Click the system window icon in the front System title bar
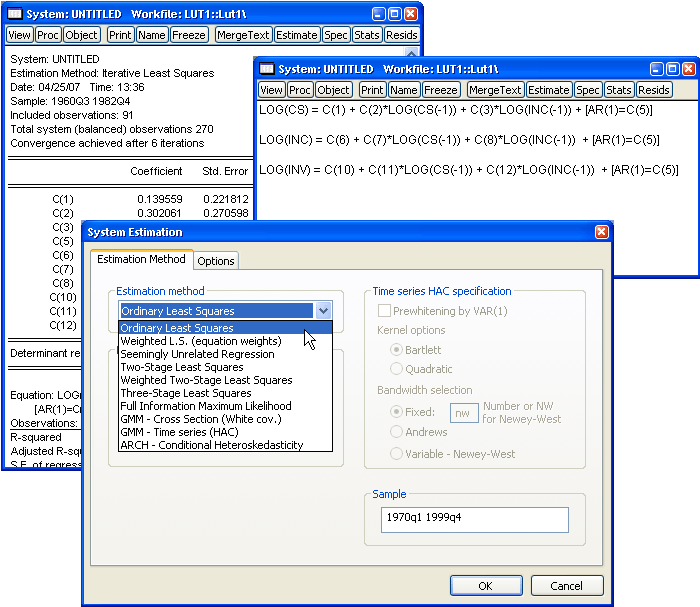Image resolution: width=700 pixels, height=607 pixels. tap(266, 69)
